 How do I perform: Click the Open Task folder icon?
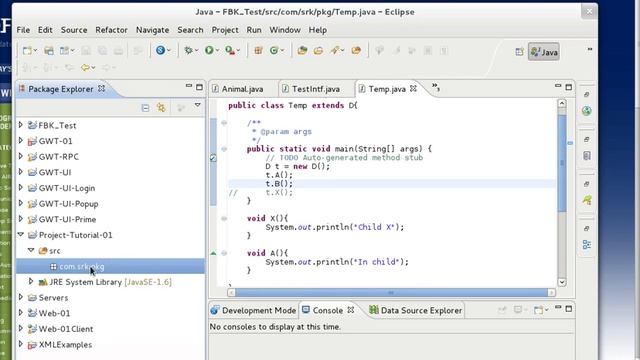click(318, 50)
